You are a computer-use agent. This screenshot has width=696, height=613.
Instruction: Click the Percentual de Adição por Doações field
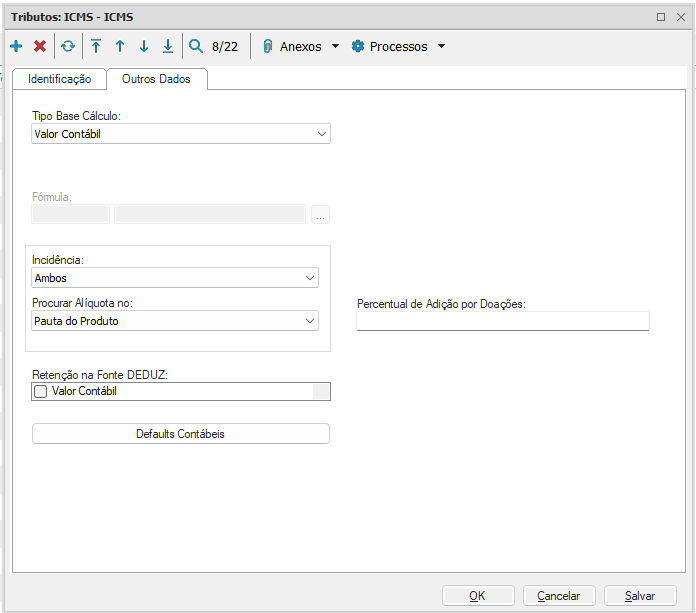pos(502,321)
